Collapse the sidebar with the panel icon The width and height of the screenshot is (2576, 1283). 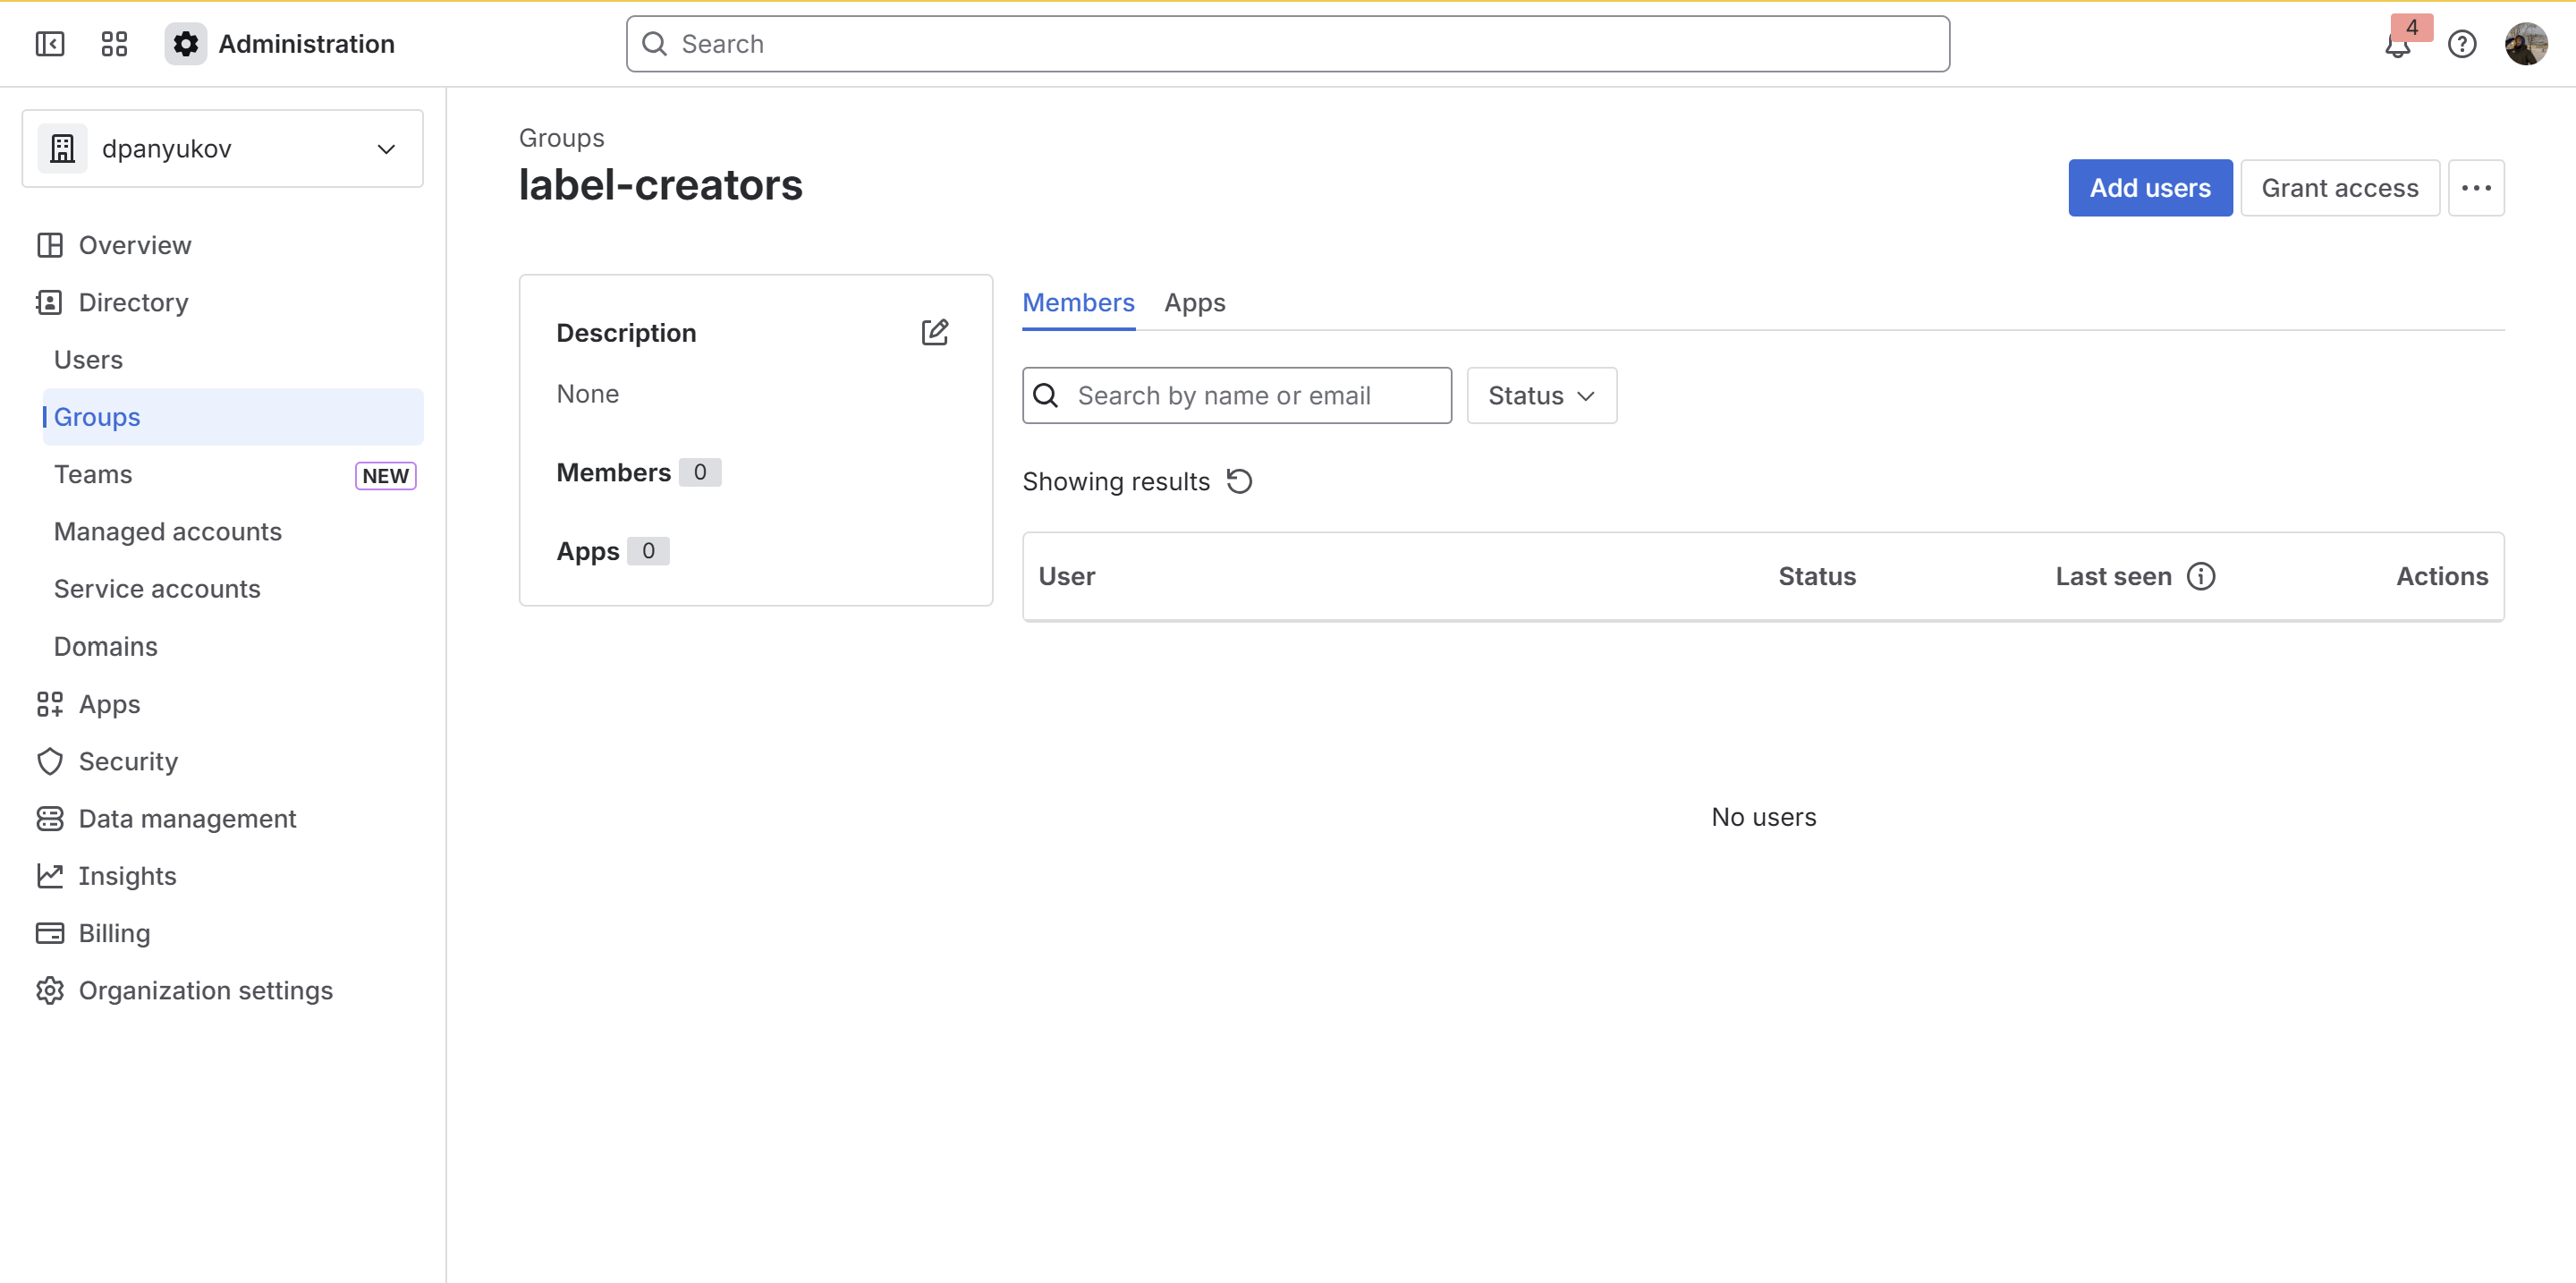tap(49, 44)
